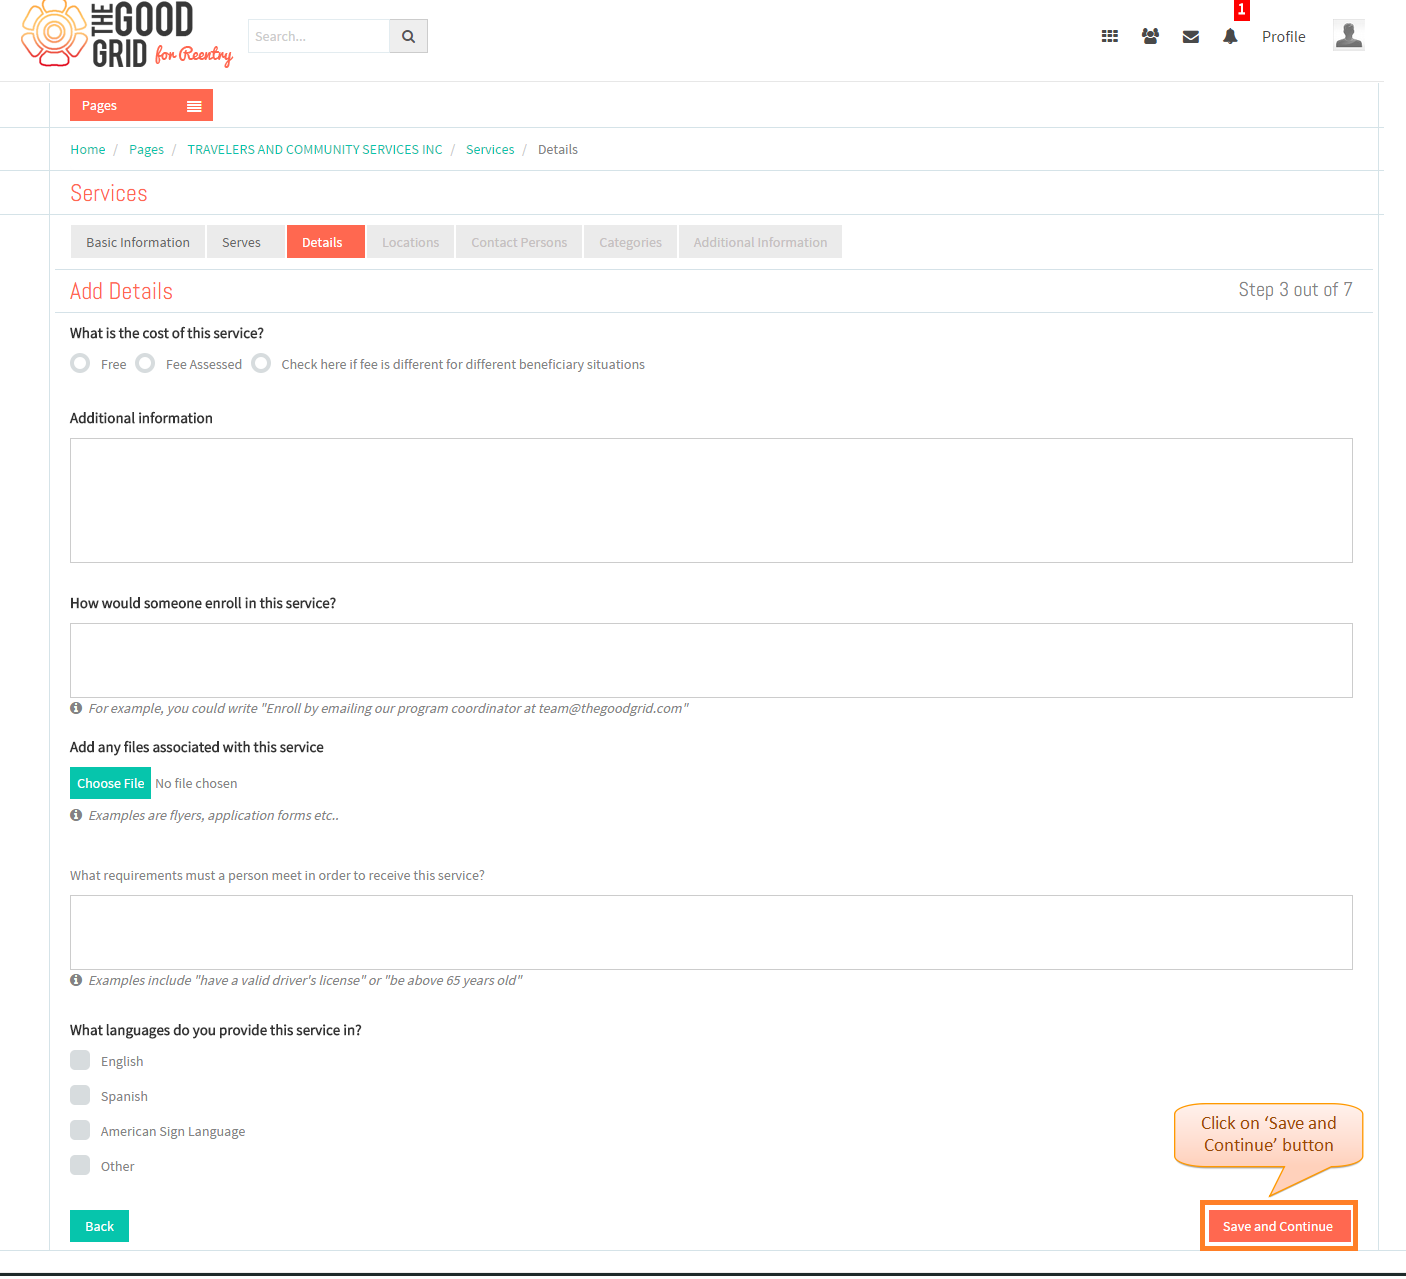
Task: Click the Save and Continue button
Action: 1278,1226
